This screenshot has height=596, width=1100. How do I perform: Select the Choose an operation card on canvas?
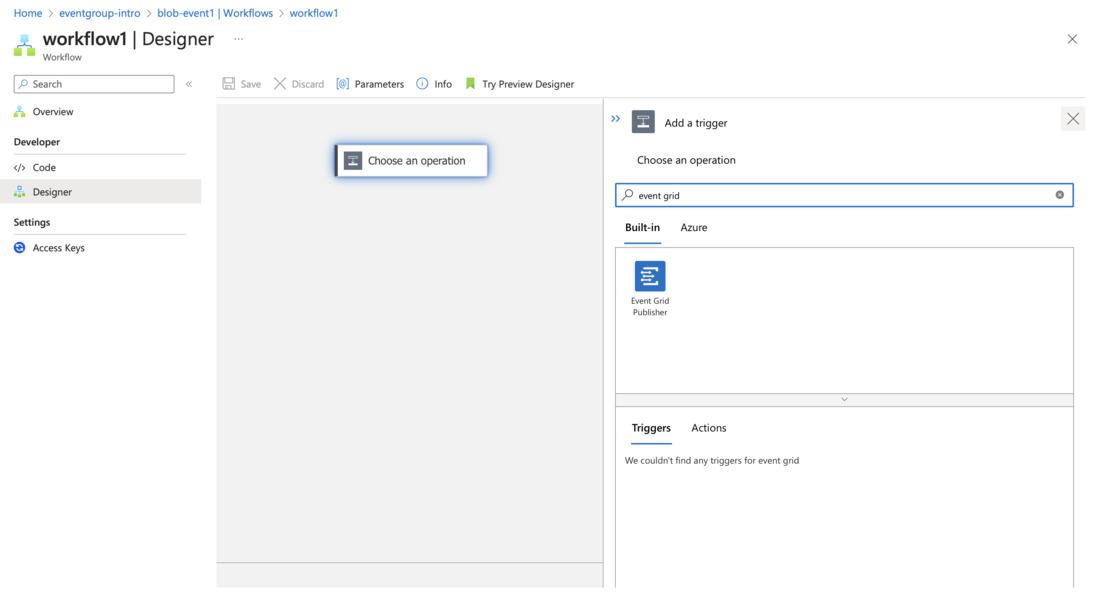[x=411, y=161]
